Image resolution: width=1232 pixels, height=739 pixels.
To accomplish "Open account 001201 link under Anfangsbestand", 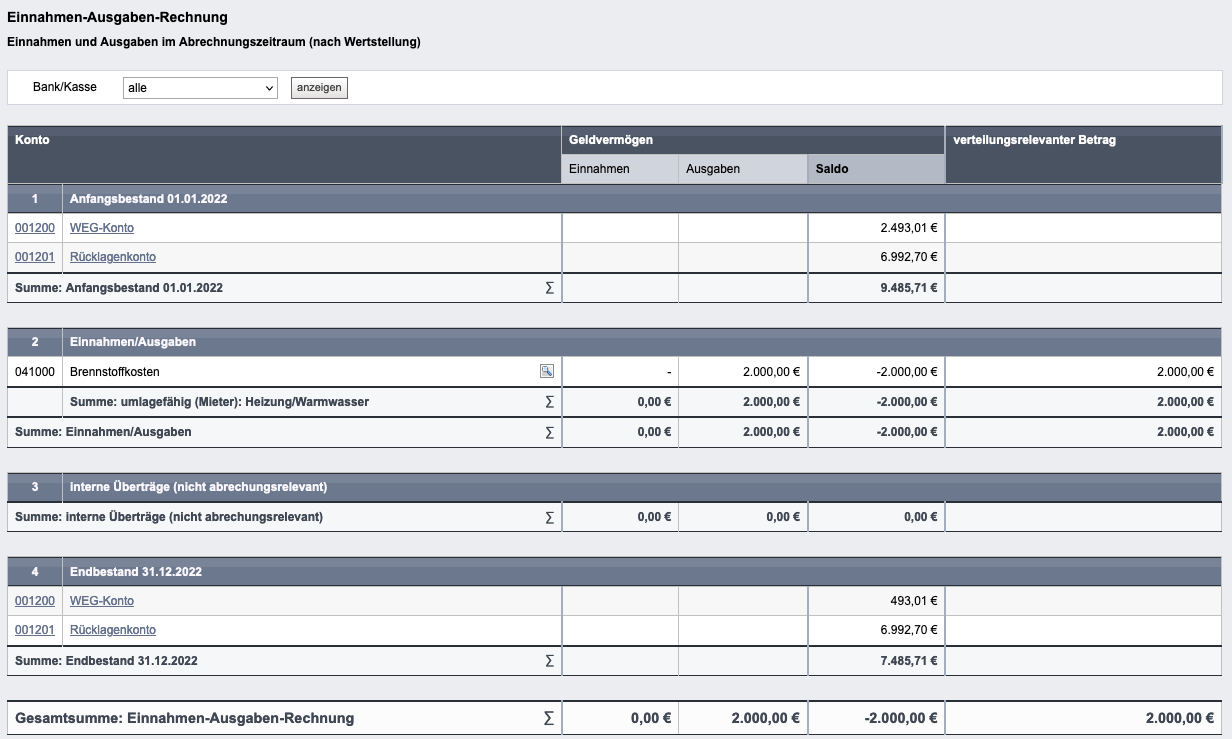I will coord(34,257).
